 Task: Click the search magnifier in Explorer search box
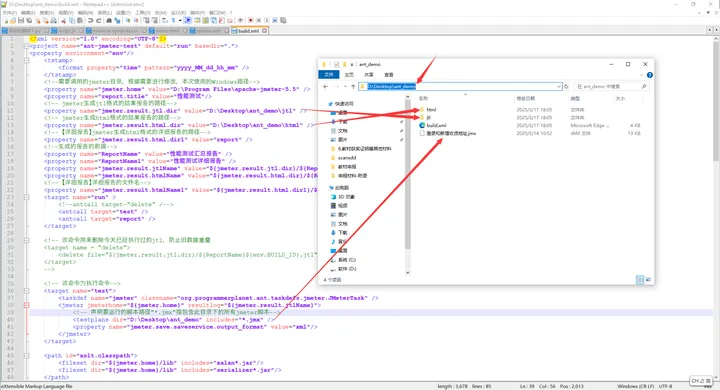point(644,86)
